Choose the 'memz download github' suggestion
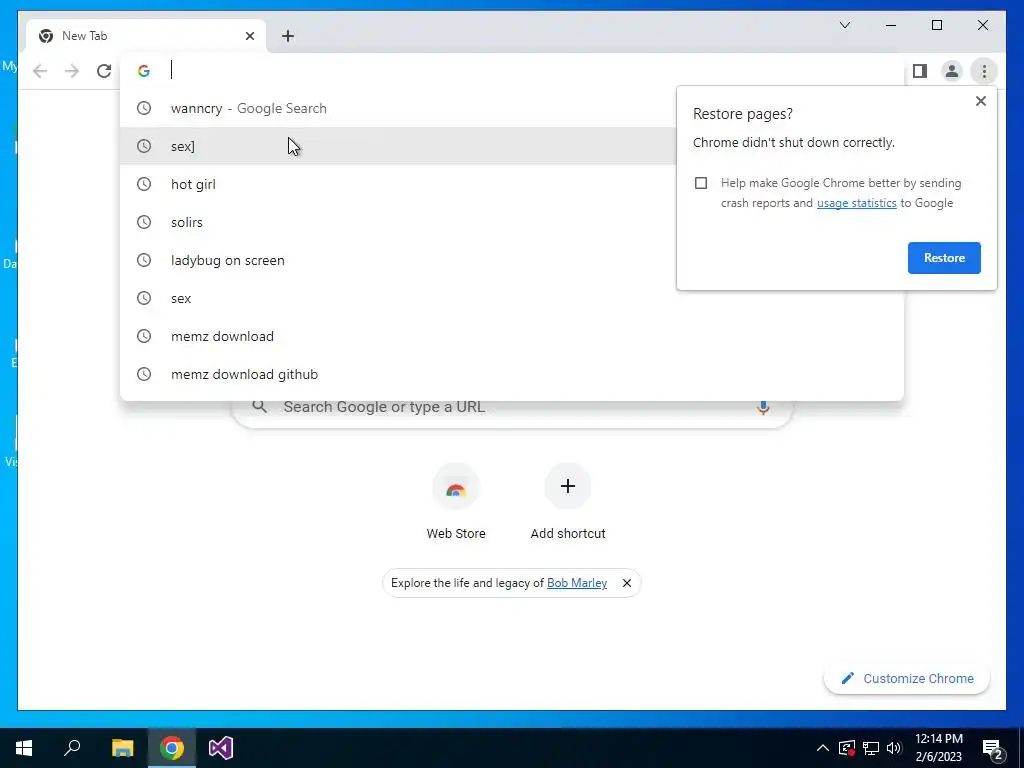The width and height of the screenshot is (1024, 768). point(512,374)
